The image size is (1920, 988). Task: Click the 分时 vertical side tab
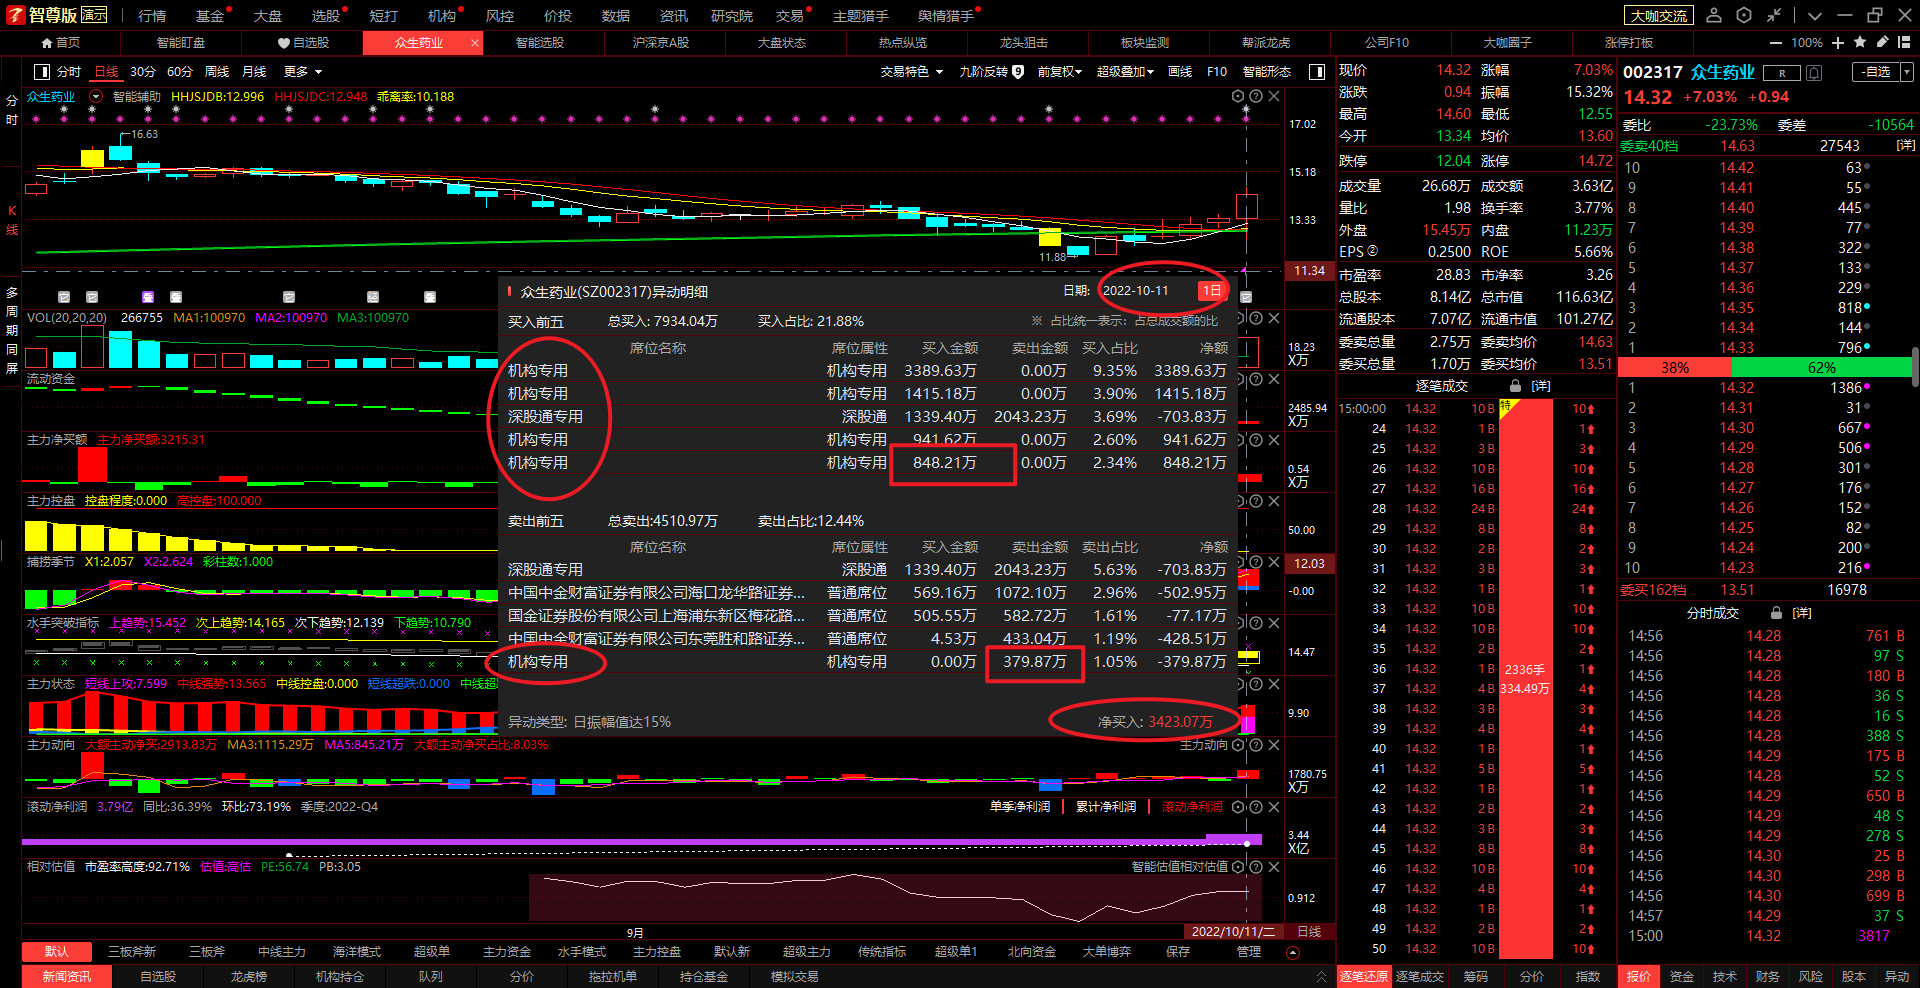click(12, 110)
